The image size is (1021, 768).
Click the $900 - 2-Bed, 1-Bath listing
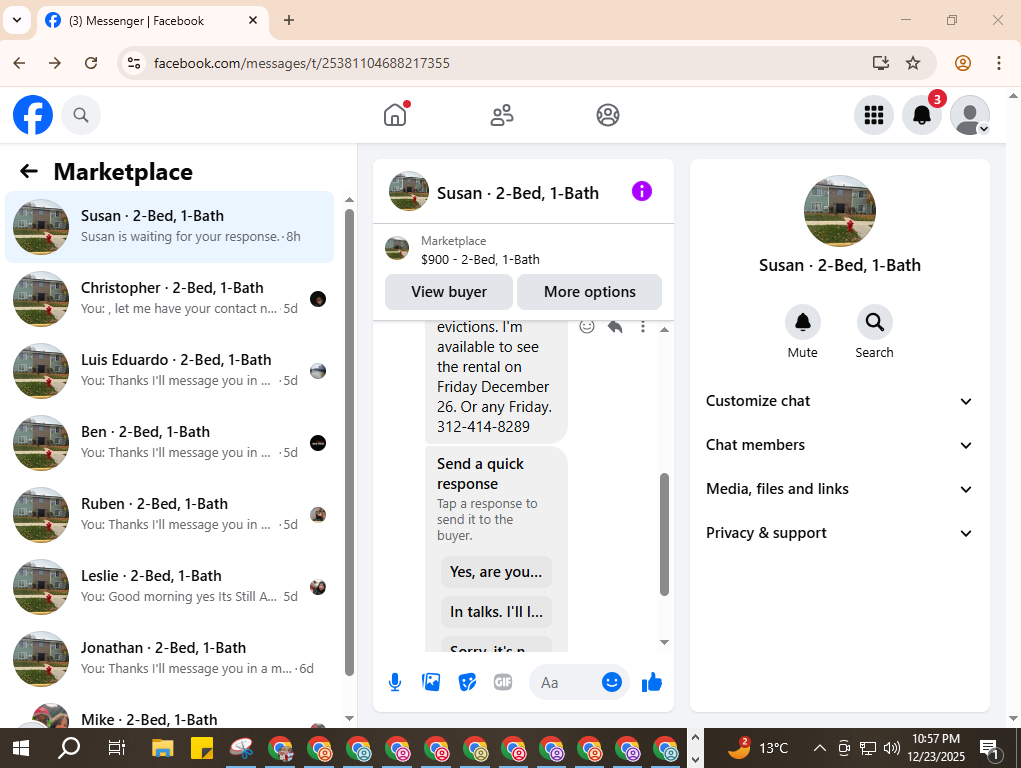tap(480, 259)
